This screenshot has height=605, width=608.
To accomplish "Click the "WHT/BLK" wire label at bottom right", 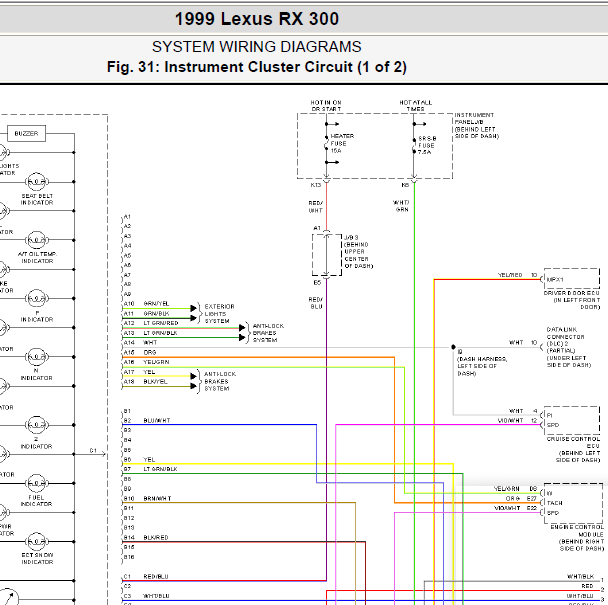I will pyautogui.click(x=580, y=577).
